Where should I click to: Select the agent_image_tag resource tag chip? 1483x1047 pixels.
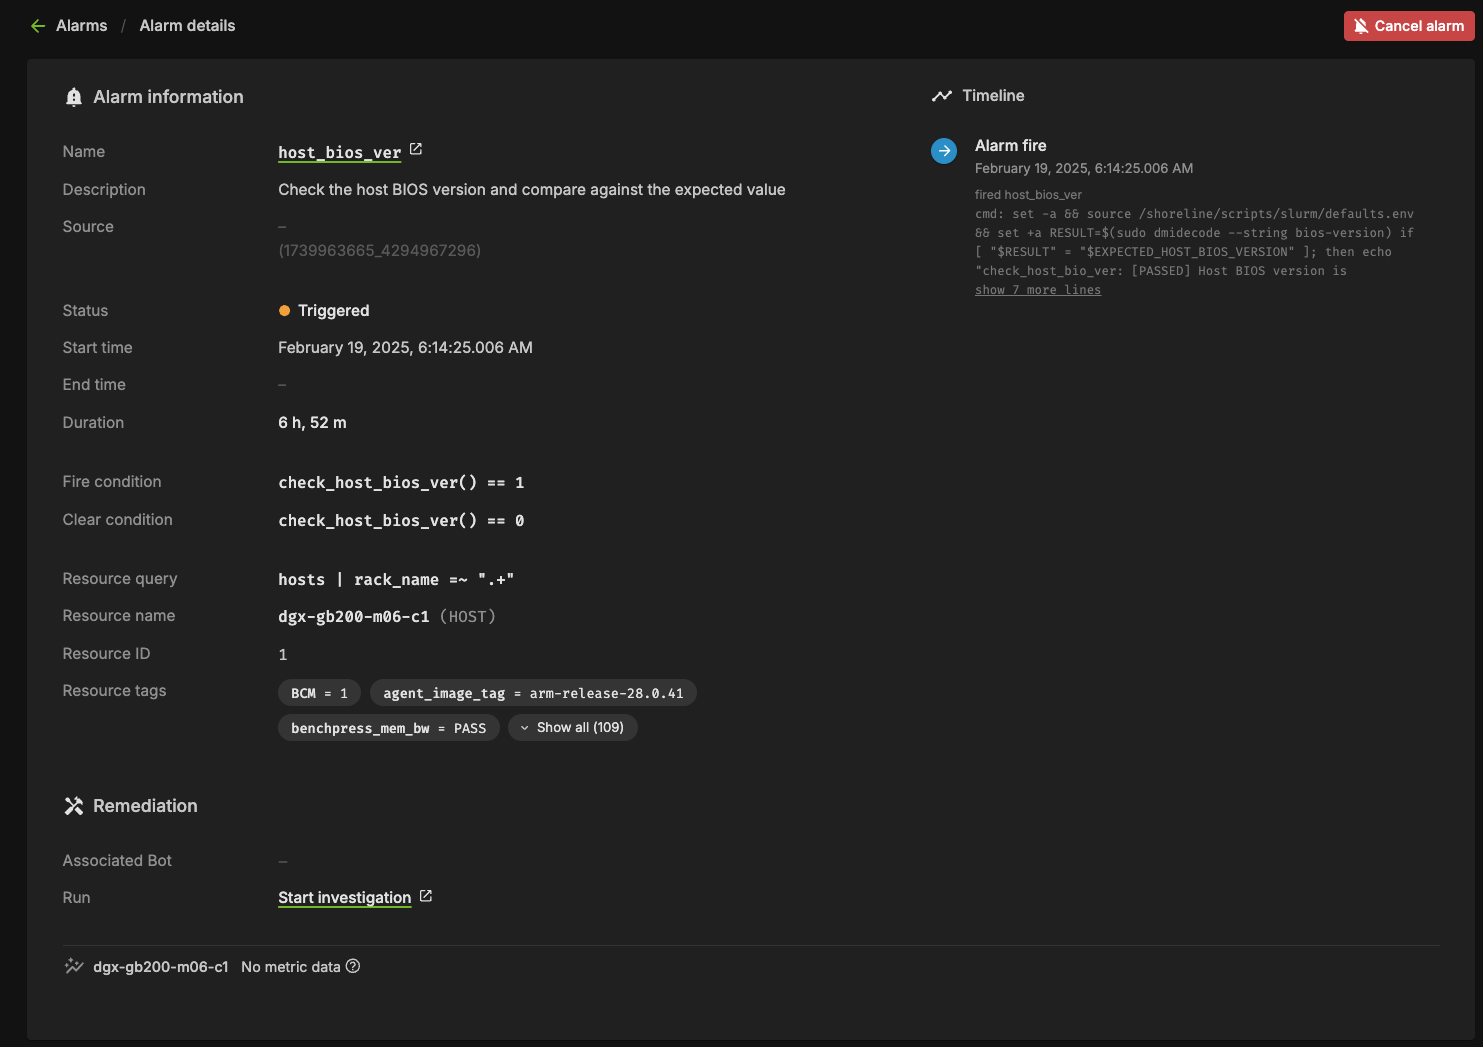coord(533,693)
